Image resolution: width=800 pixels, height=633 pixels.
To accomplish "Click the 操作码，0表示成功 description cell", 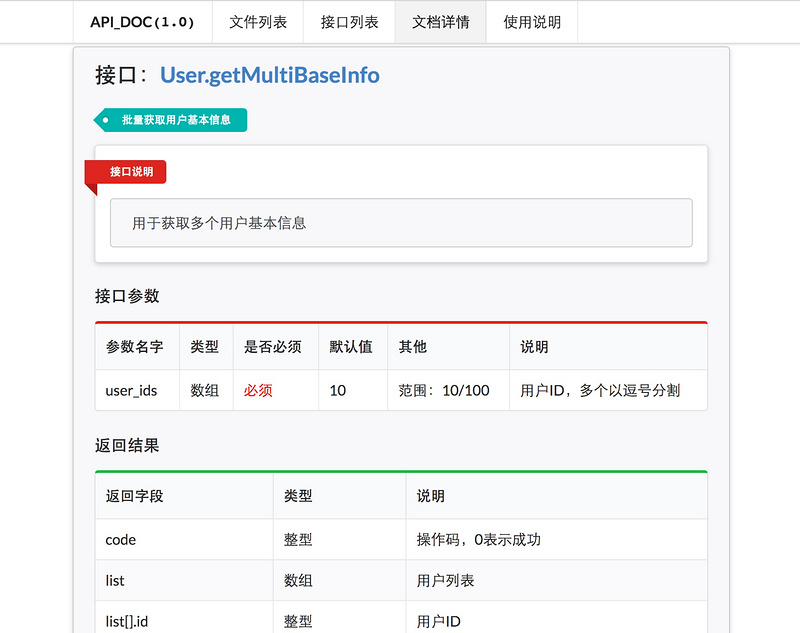I will point(479,540).
